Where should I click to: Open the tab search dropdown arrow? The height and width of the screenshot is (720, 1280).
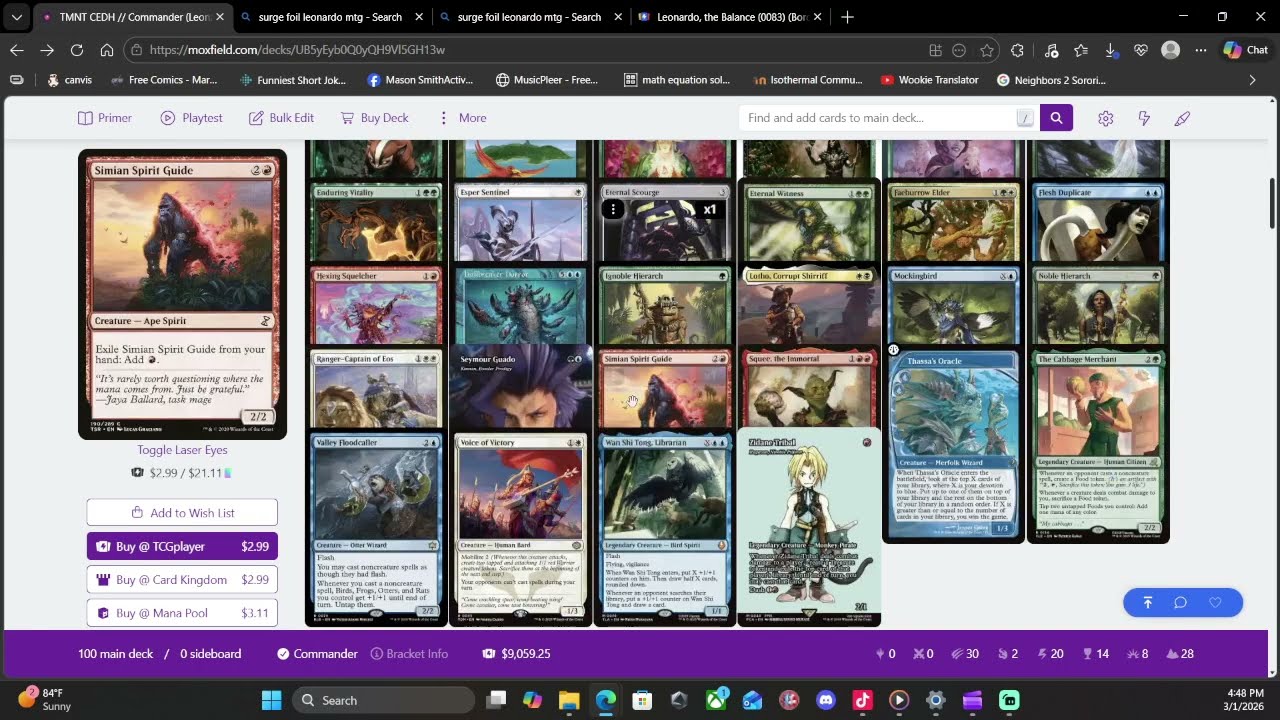(x=16, y=17)
